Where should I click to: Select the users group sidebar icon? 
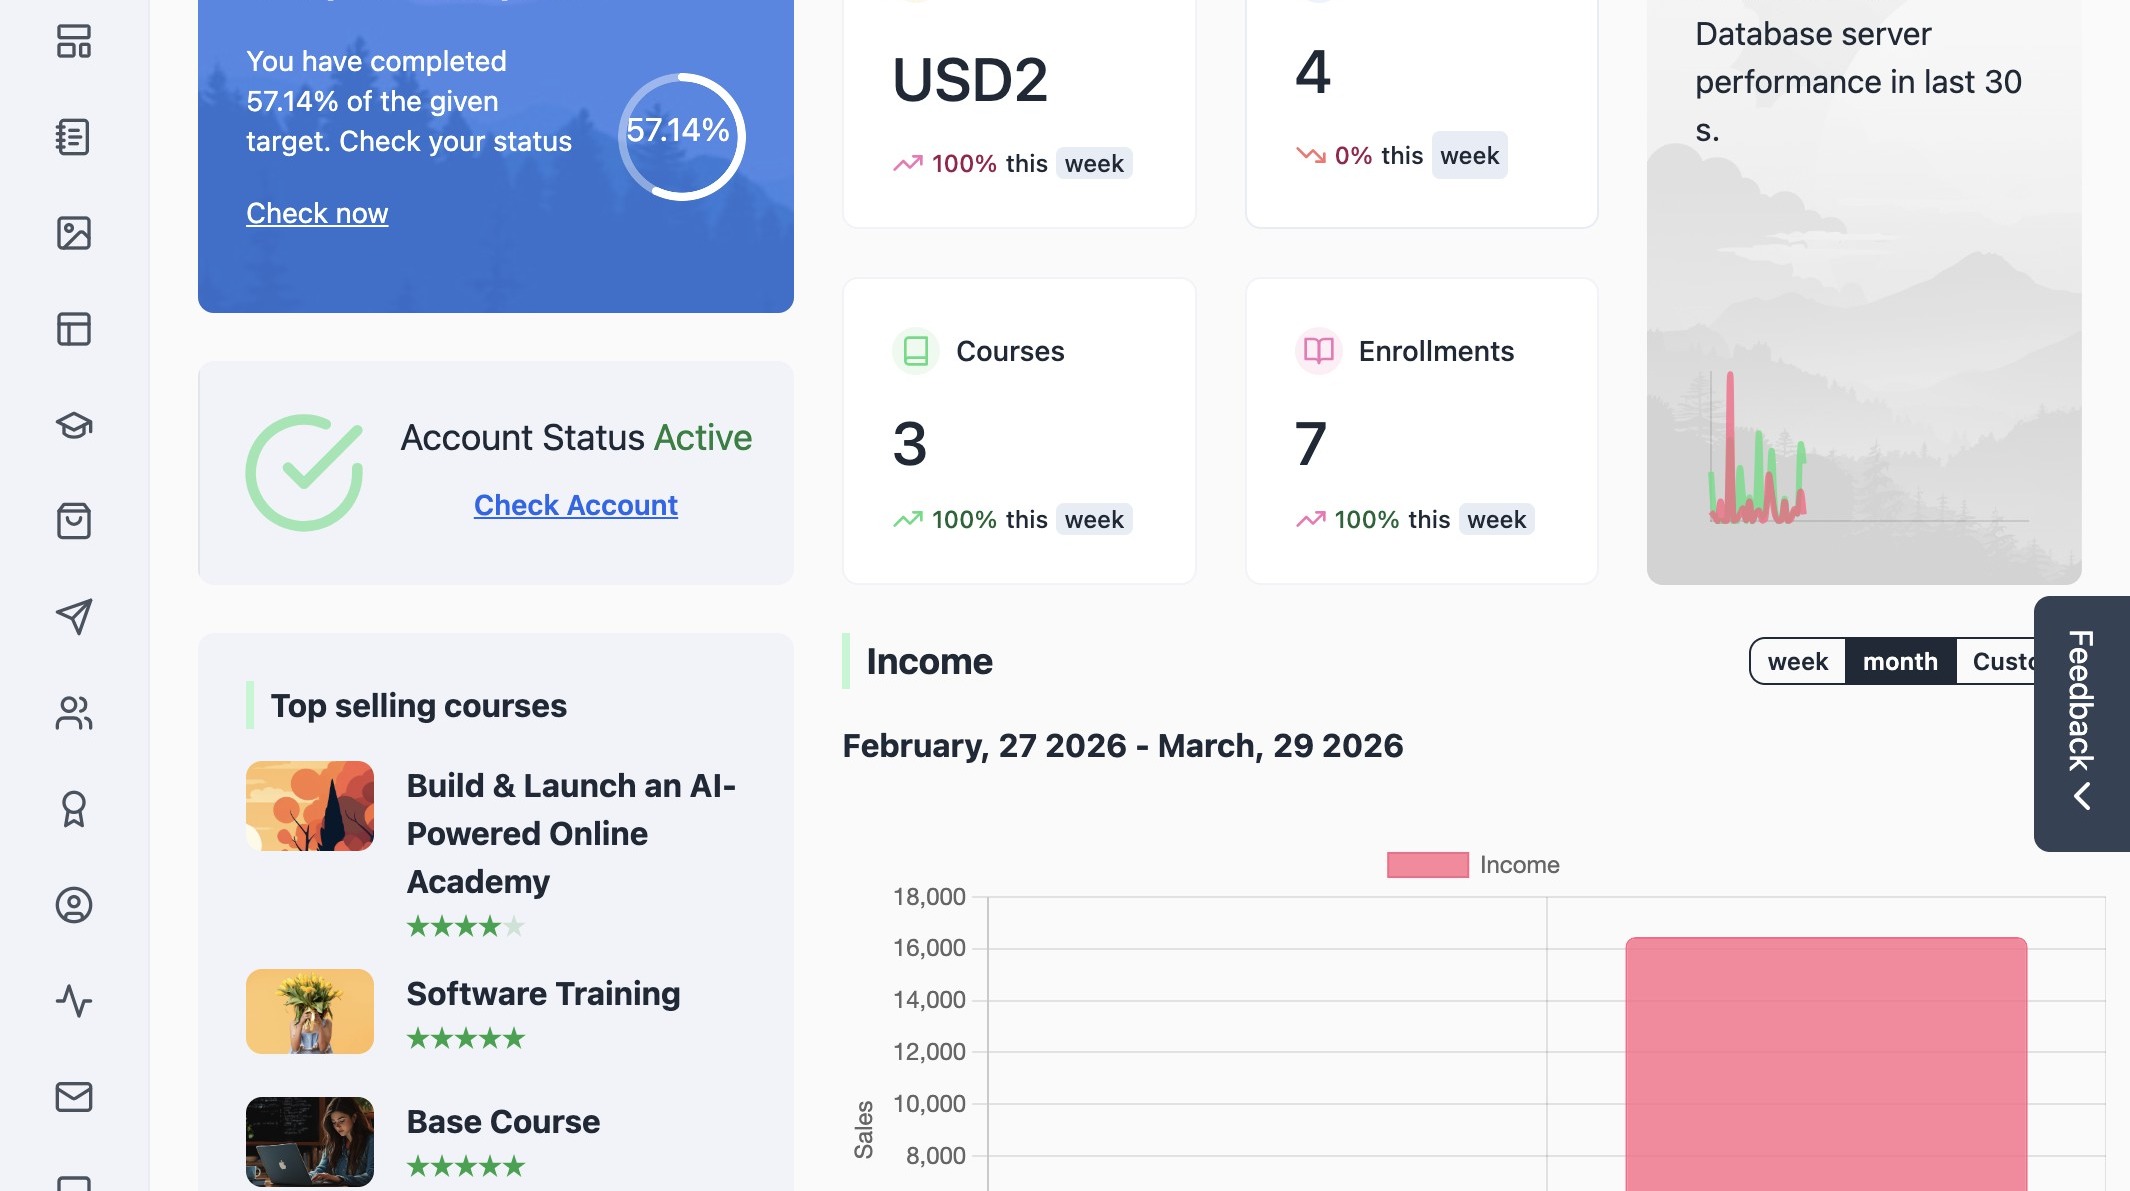[74, 713]
